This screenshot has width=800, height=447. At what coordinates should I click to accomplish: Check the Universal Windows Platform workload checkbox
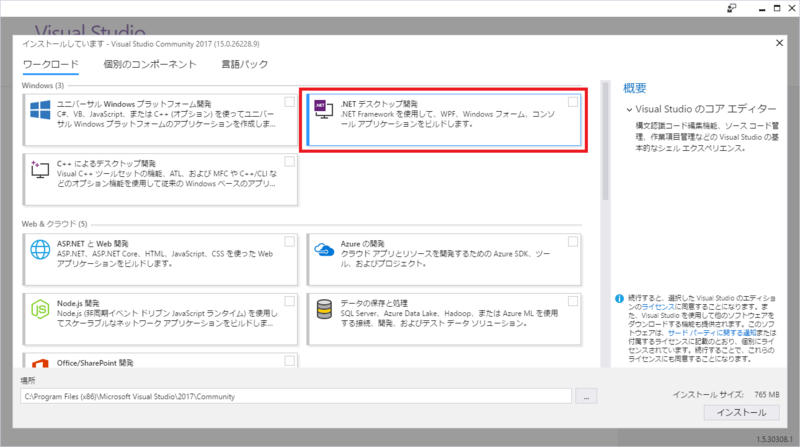click(x=289, y=102)
